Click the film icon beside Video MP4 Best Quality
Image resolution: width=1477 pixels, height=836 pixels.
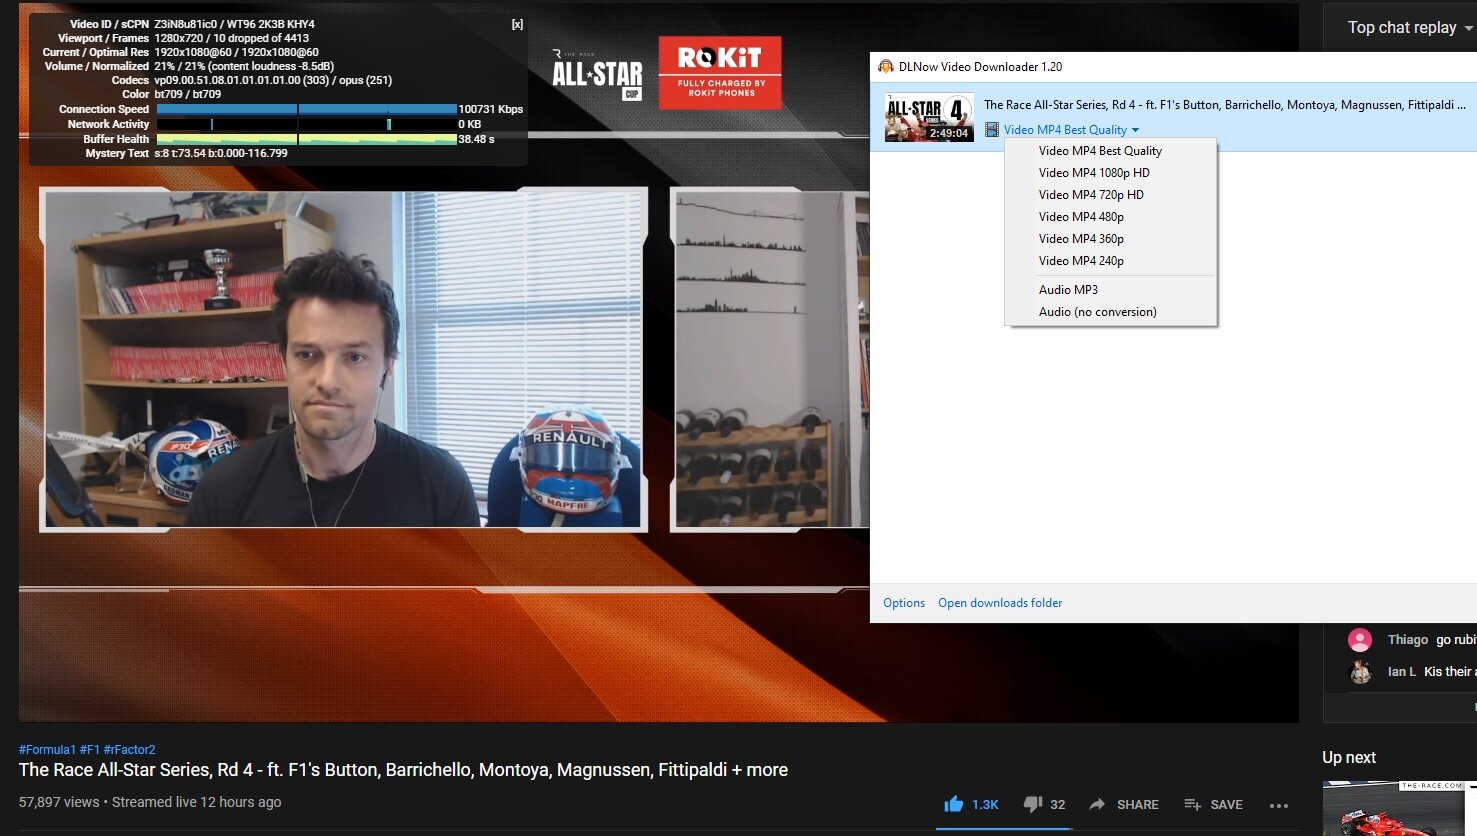point(992,130)
